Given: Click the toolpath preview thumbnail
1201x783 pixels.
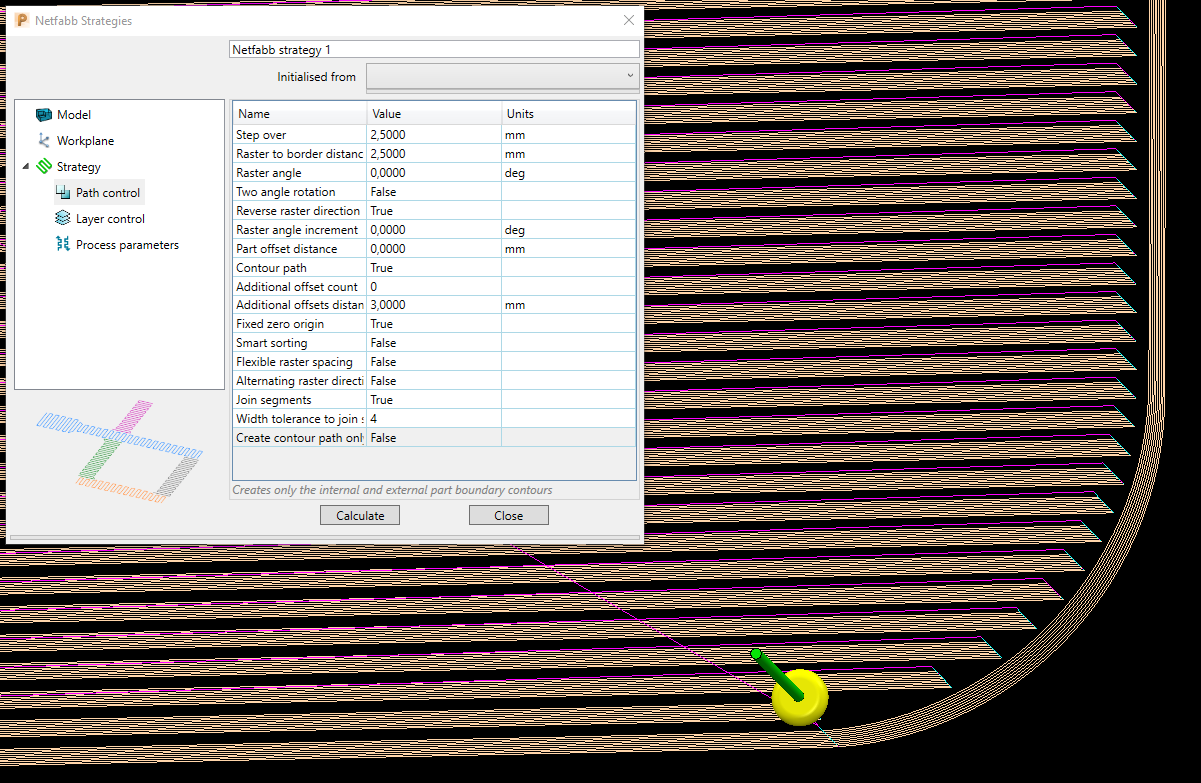Looking at the screenshot, I should (x=120, y=445).
